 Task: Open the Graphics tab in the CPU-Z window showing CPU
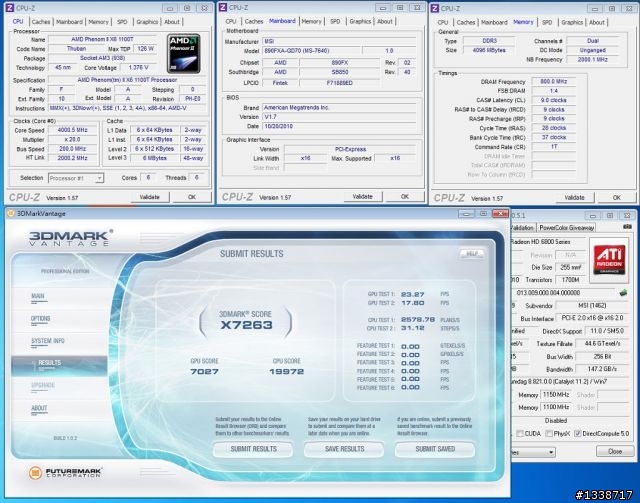pyautogui.click(x=147, y=22)
